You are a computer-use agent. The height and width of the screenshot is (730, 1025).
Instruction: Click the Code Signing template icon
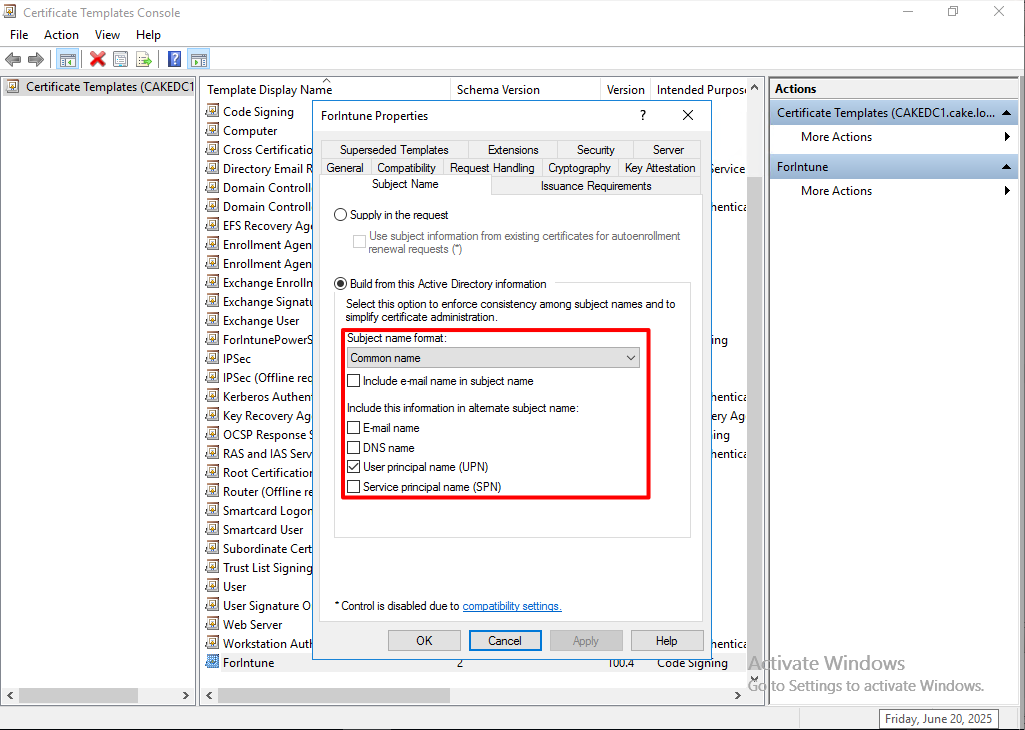(x=212, y=111)
